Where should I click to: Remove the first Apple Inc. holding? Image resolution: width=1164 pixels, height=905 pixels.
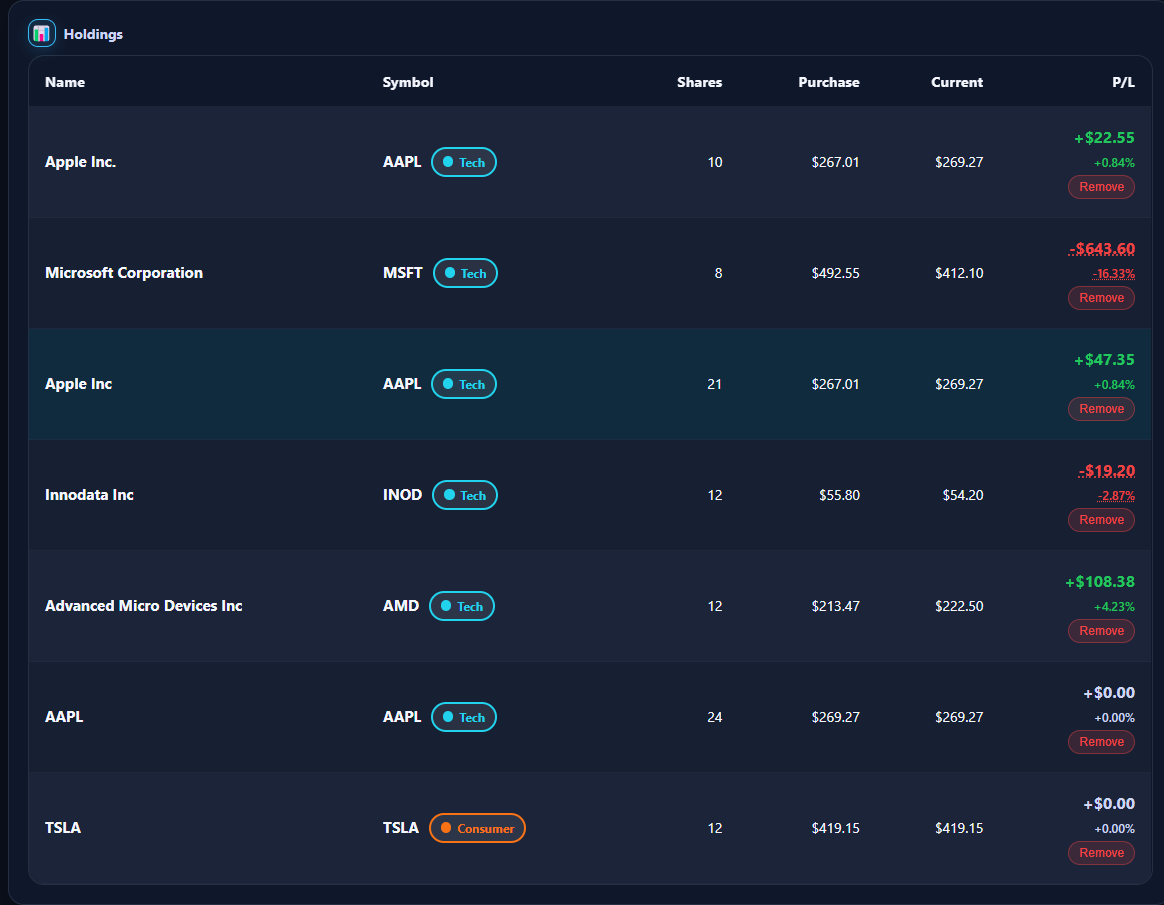[1101, 187]
